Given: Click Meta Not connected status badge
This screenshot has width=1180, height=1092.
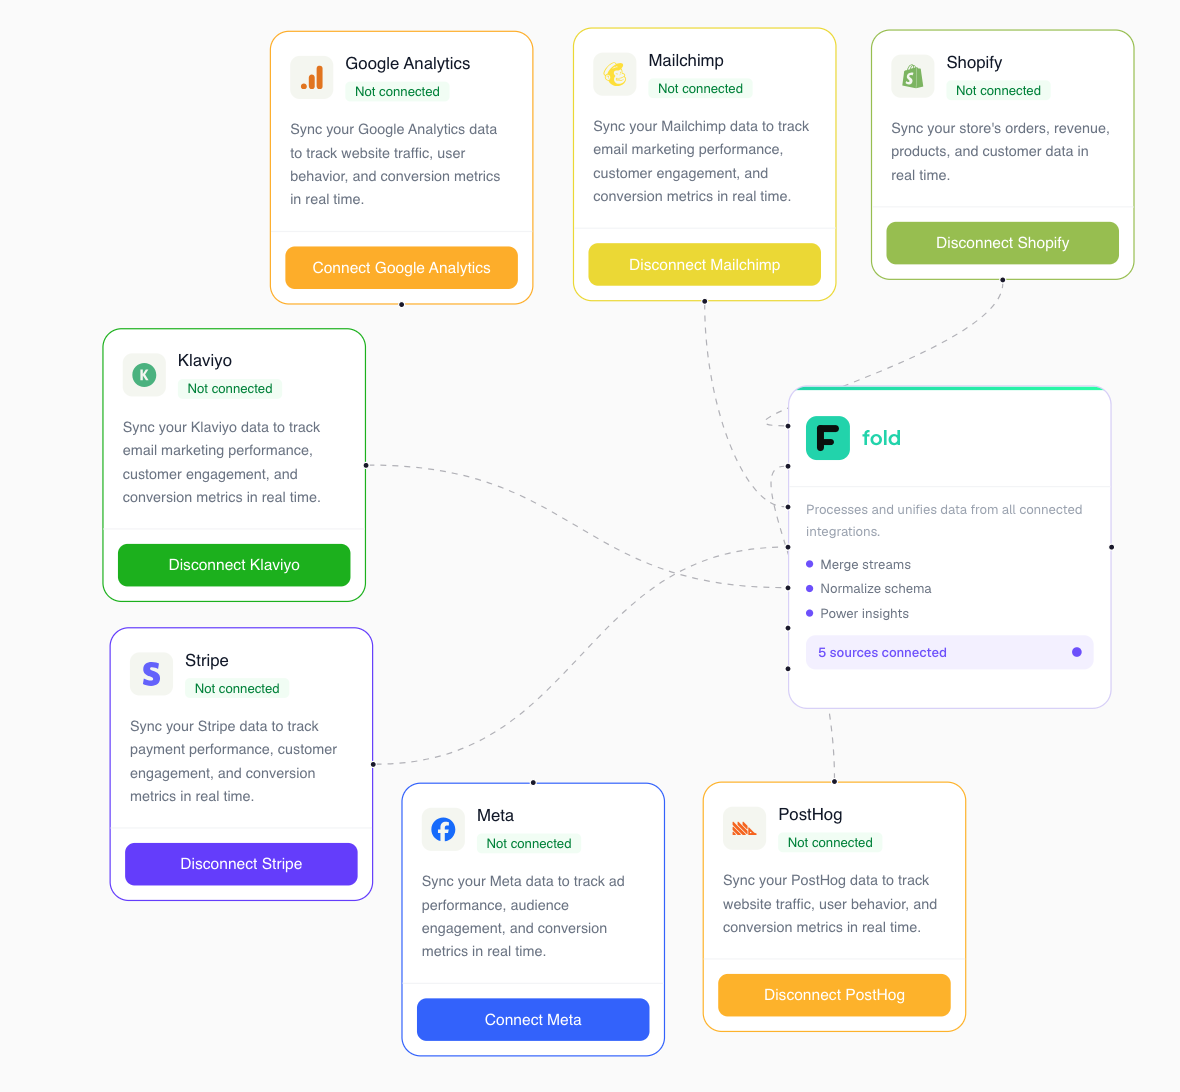Looking at the screenshot, I should click(x=529, y=844).
